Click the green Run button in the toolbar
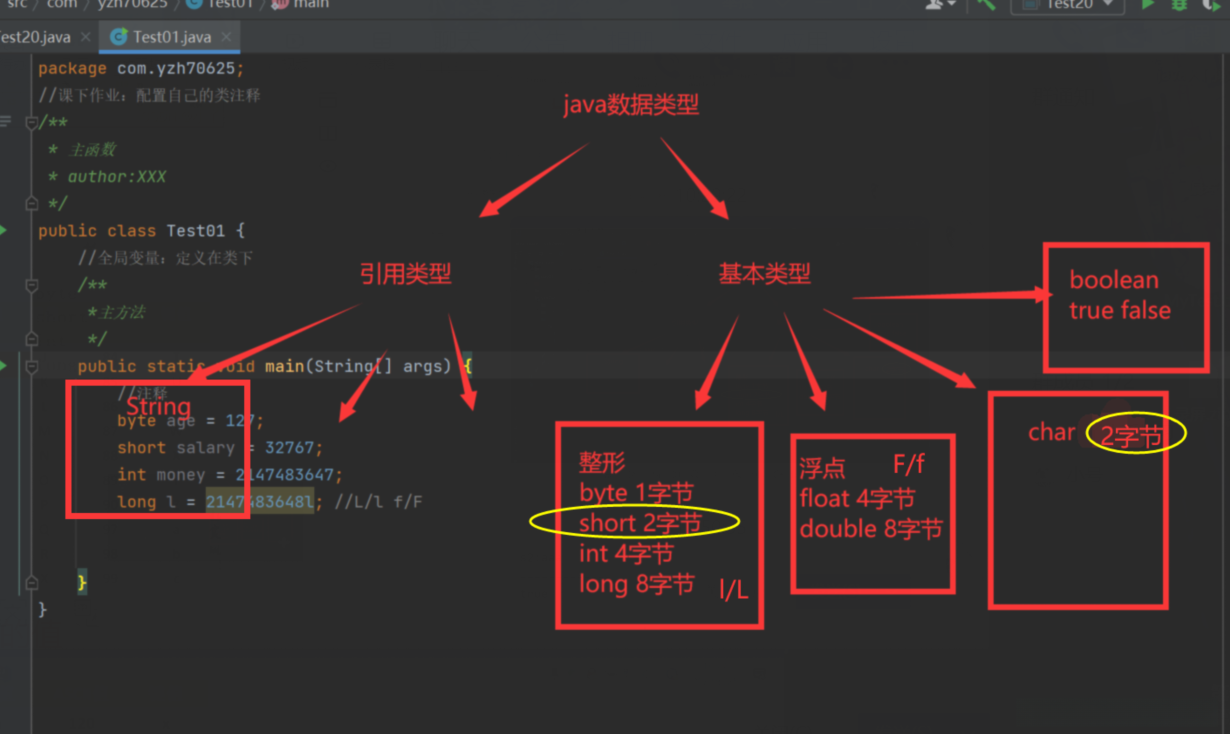This screenshot has width=1230, height=734. click(x=1148, y=6)
